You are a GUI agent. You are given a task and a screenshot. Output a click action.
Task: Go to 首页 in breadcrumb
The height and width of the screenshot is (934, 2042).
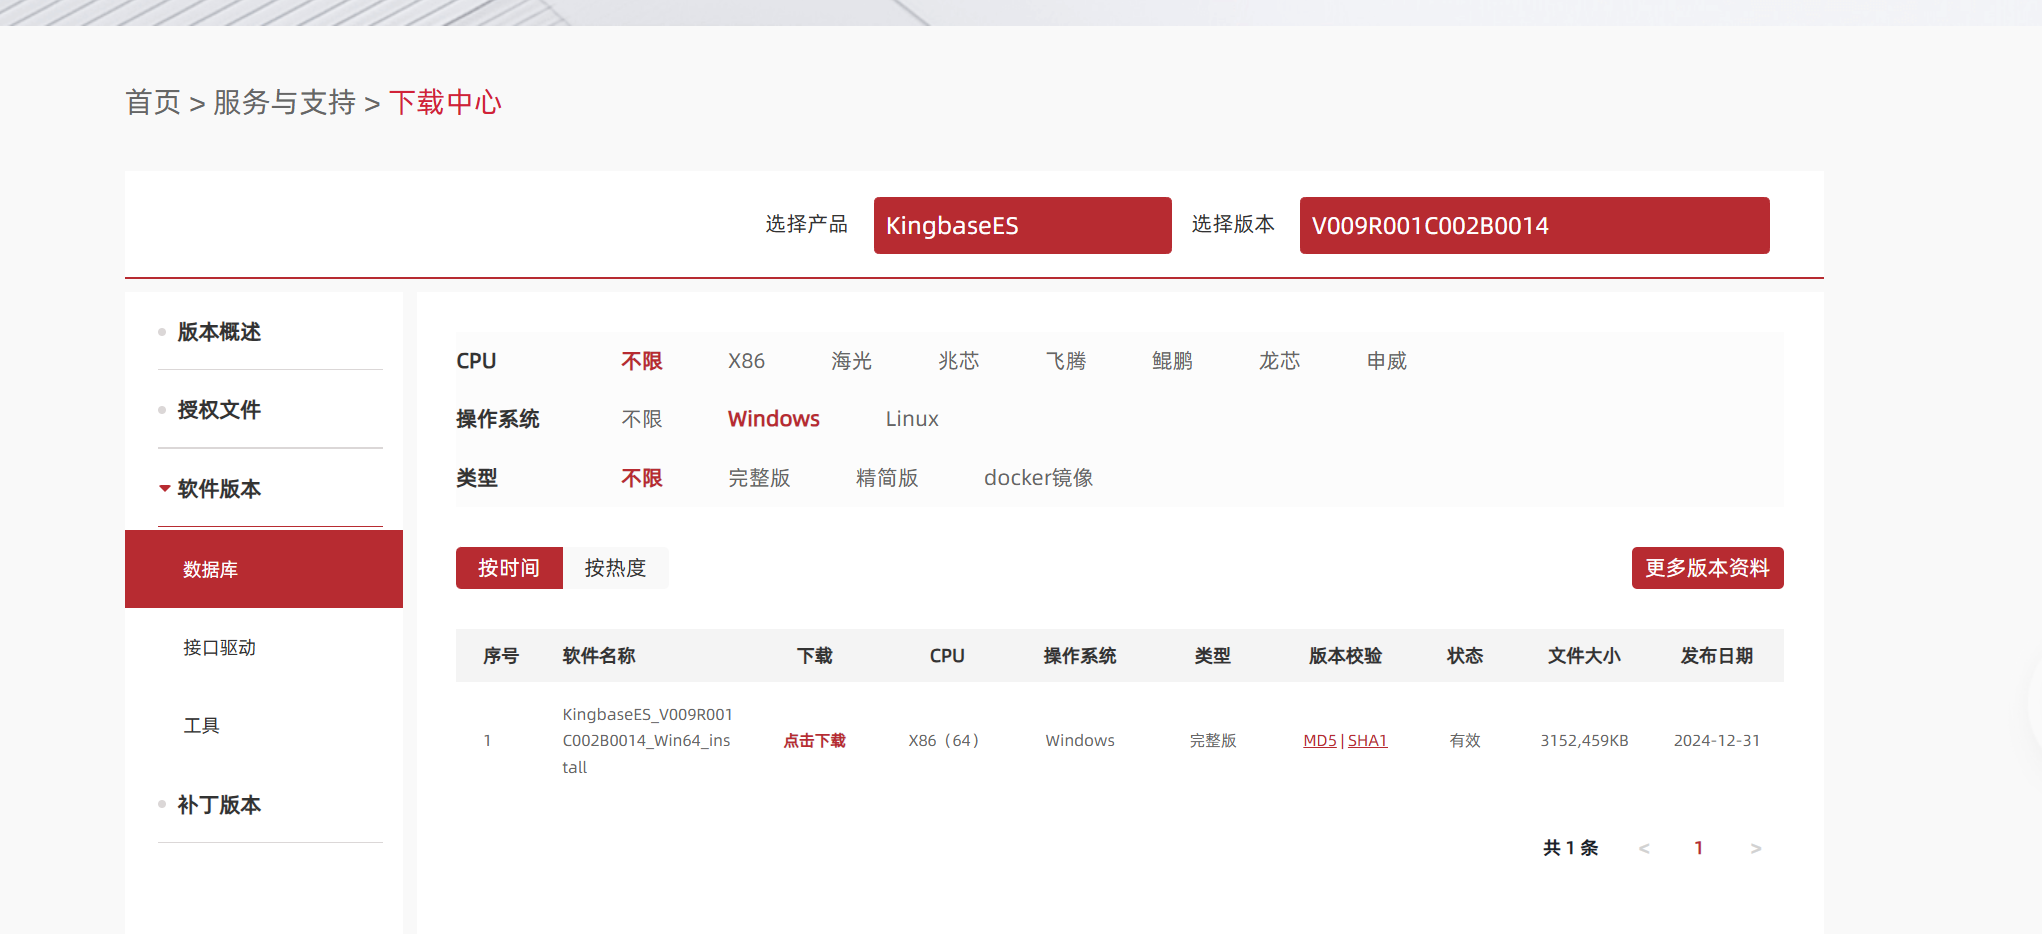tap(153, 102)
